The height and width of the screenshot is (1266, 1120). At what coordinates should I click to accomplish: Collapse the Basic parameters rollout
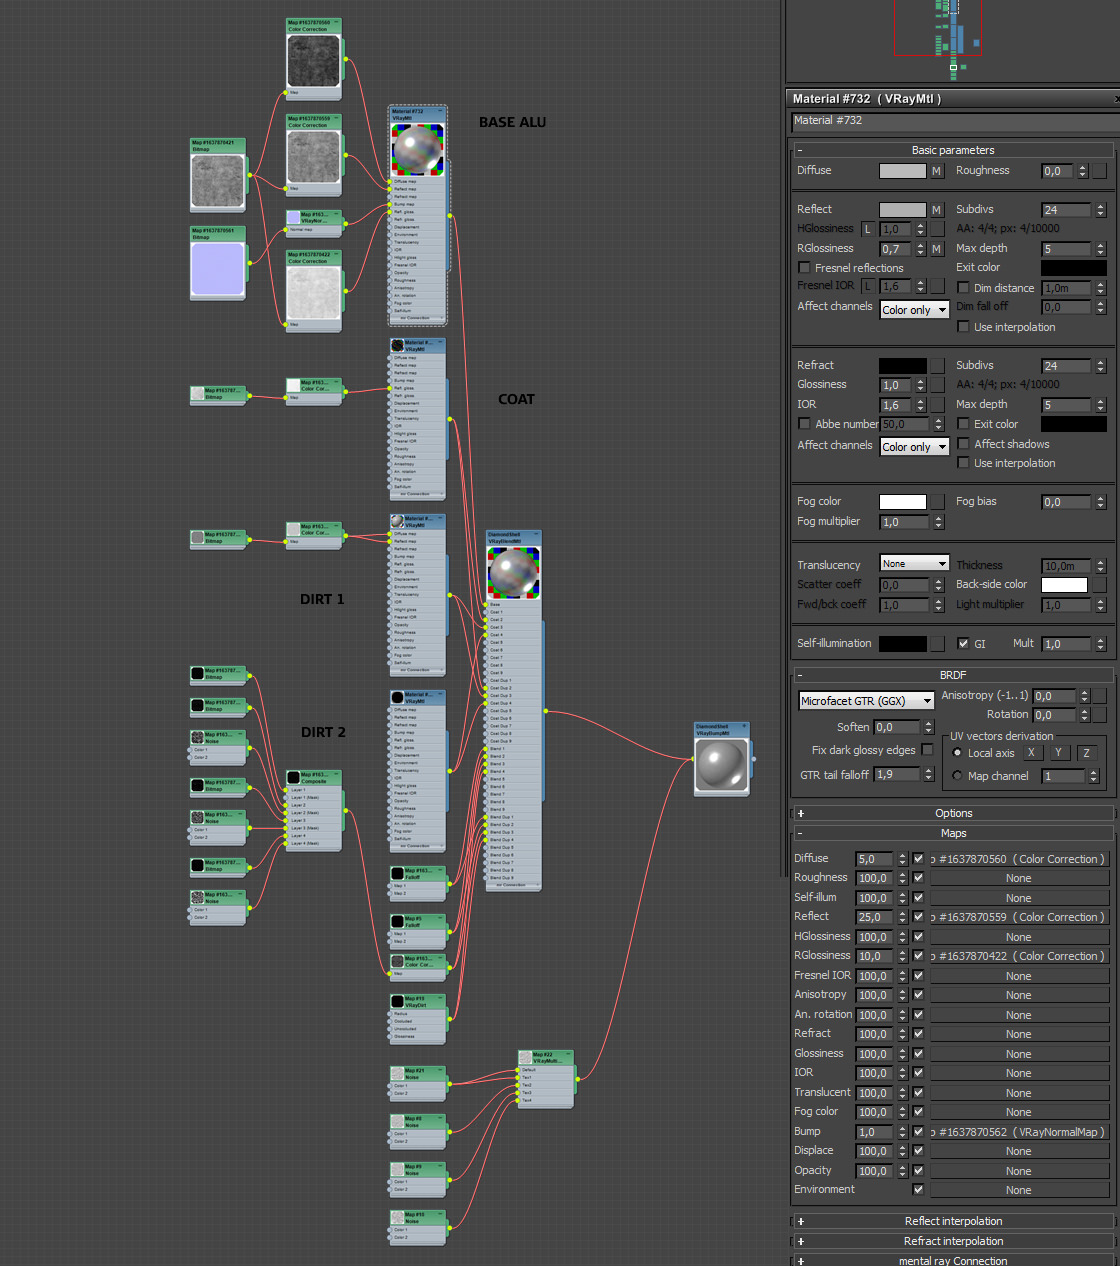click(953, 150)
